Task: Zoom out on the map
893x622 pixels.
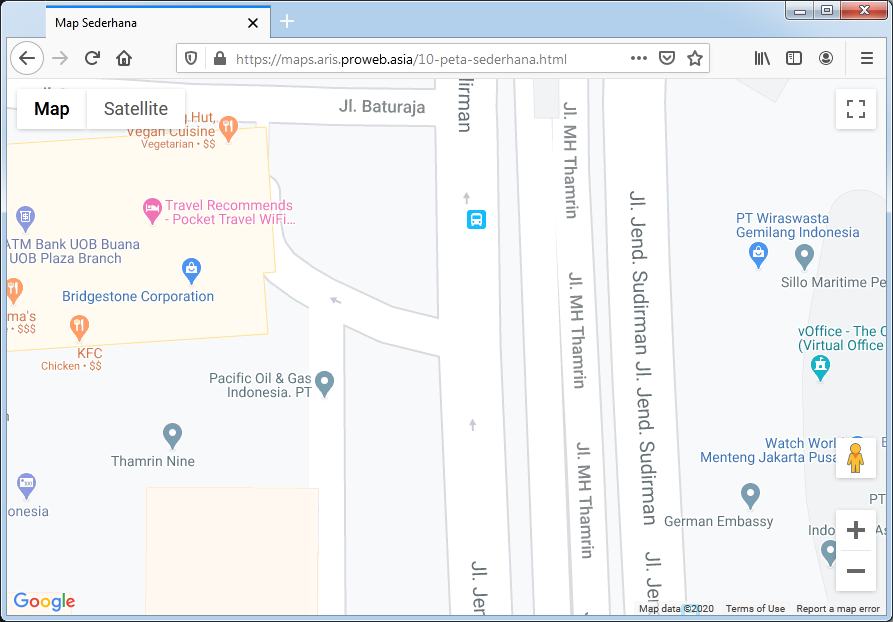Action: [x=855, y=571]
